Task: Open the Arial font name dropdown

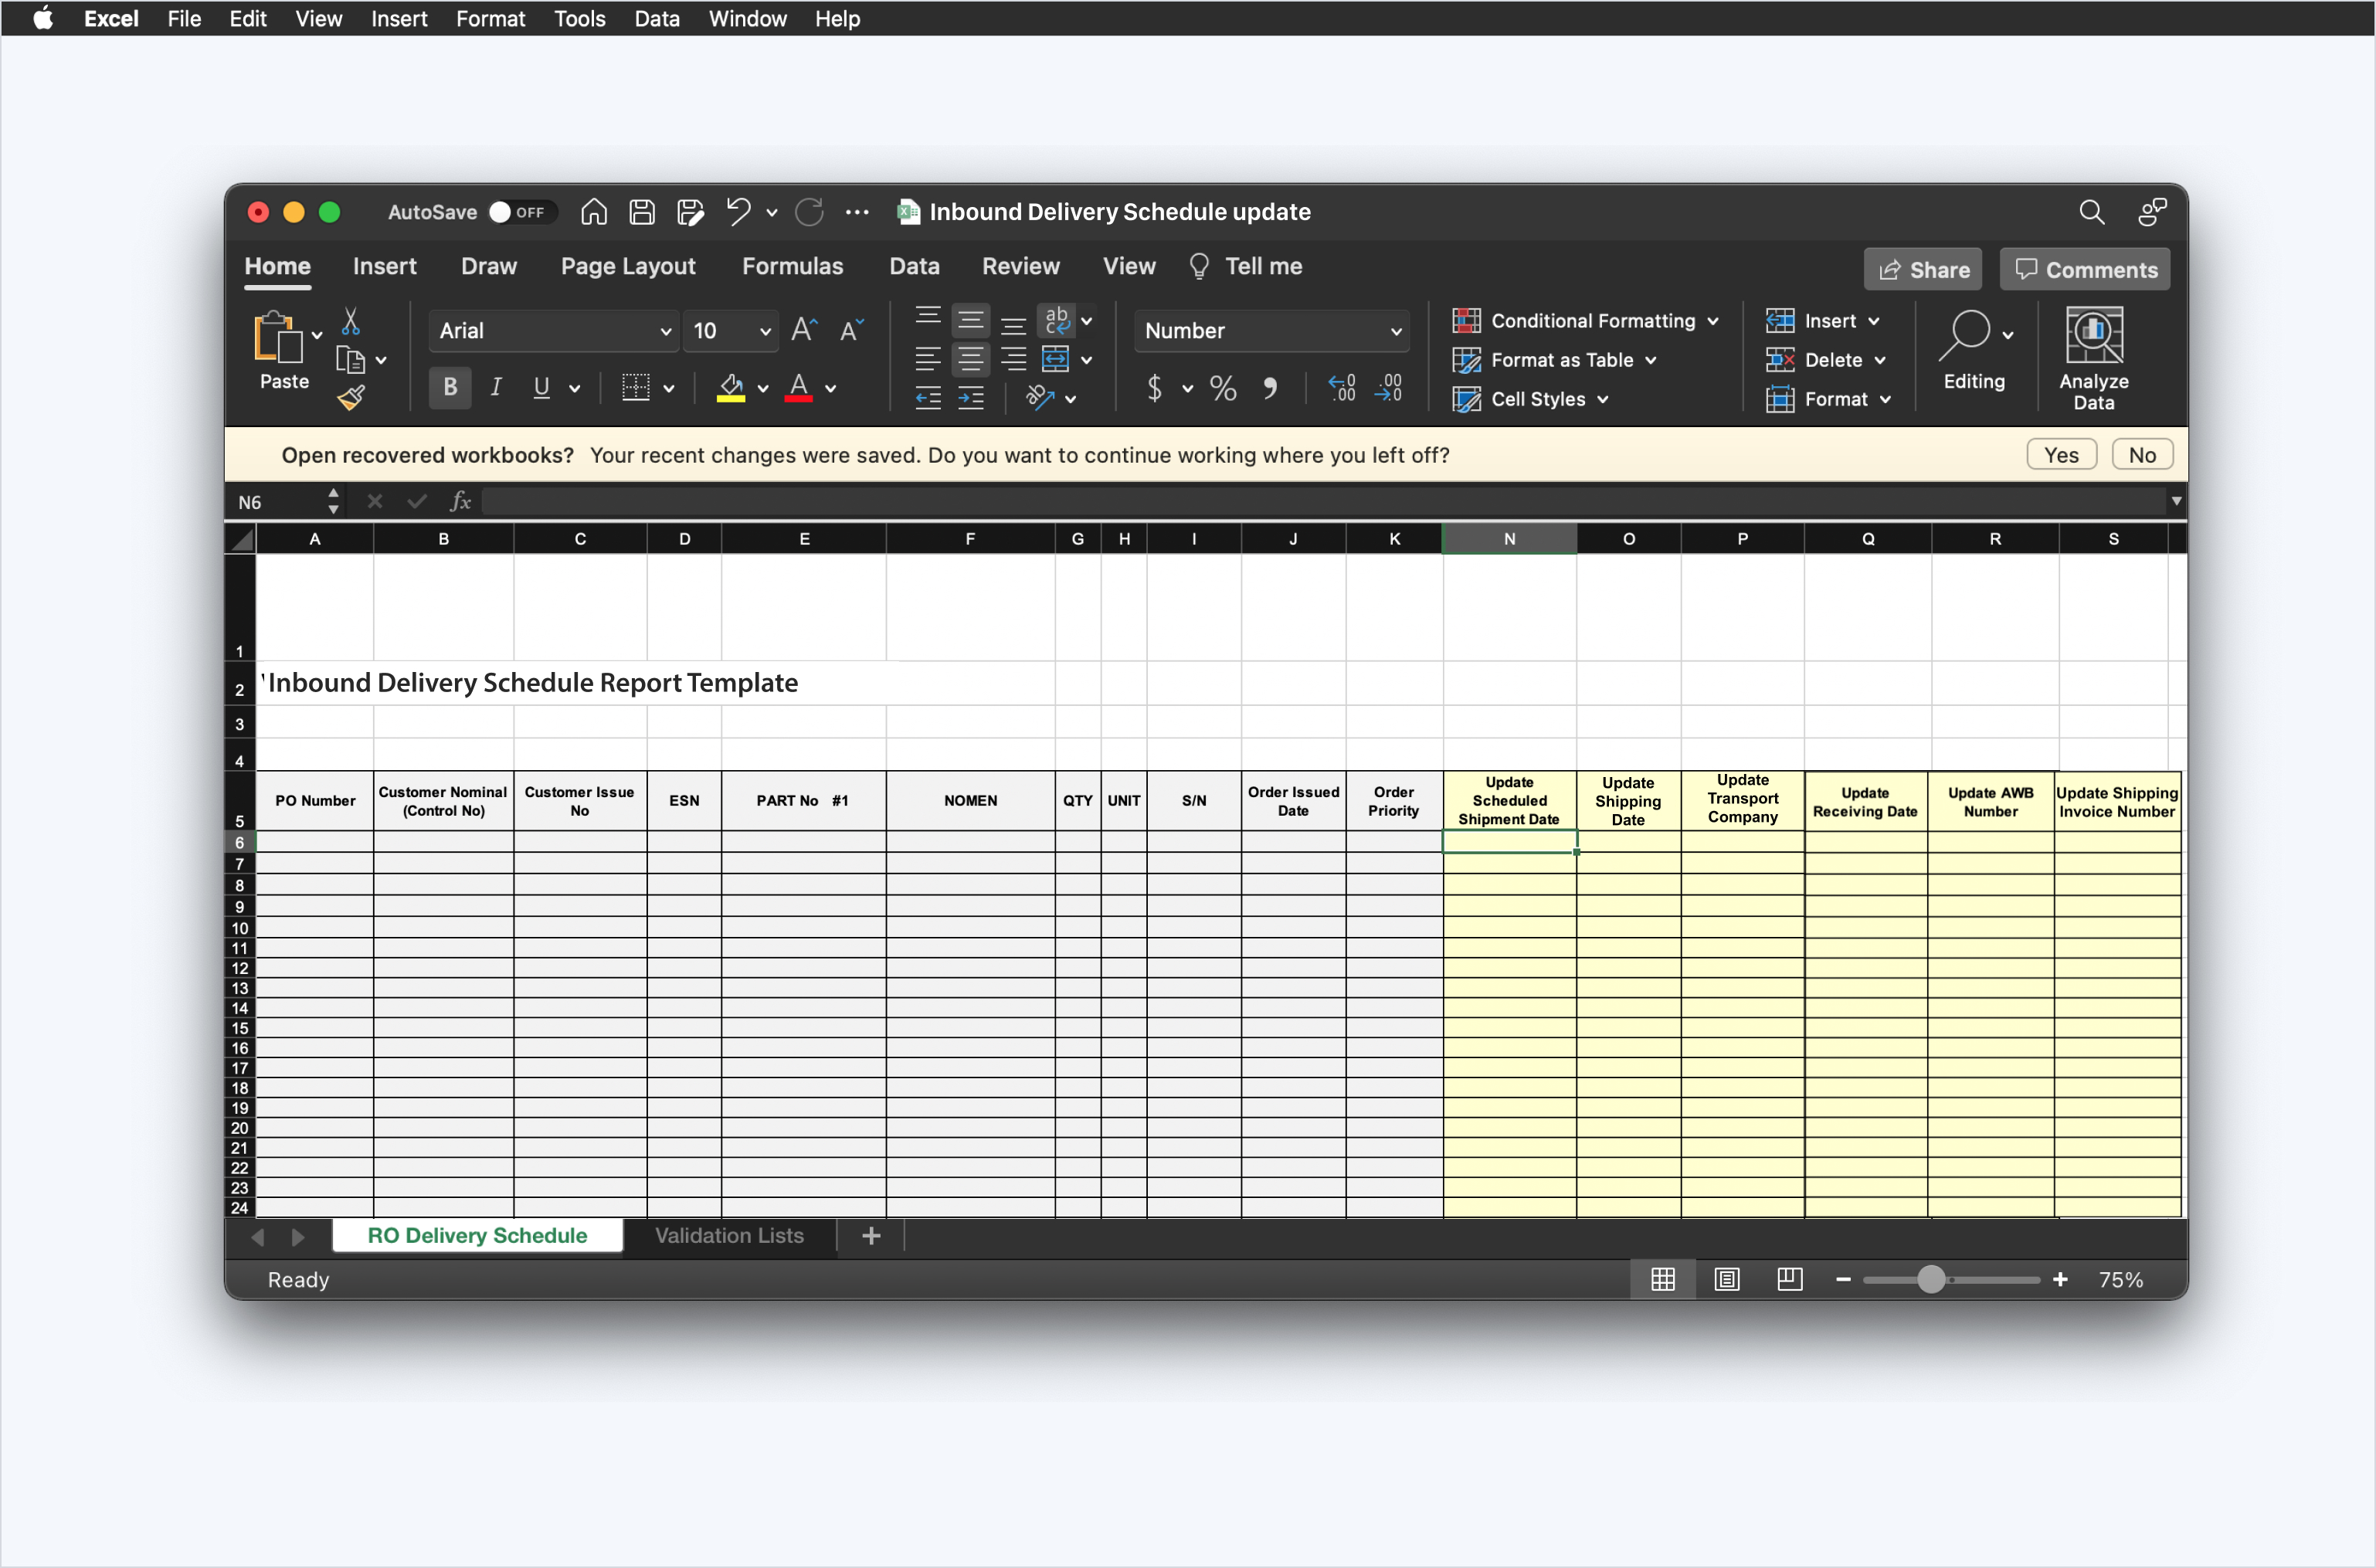Action: pos(665,331)
